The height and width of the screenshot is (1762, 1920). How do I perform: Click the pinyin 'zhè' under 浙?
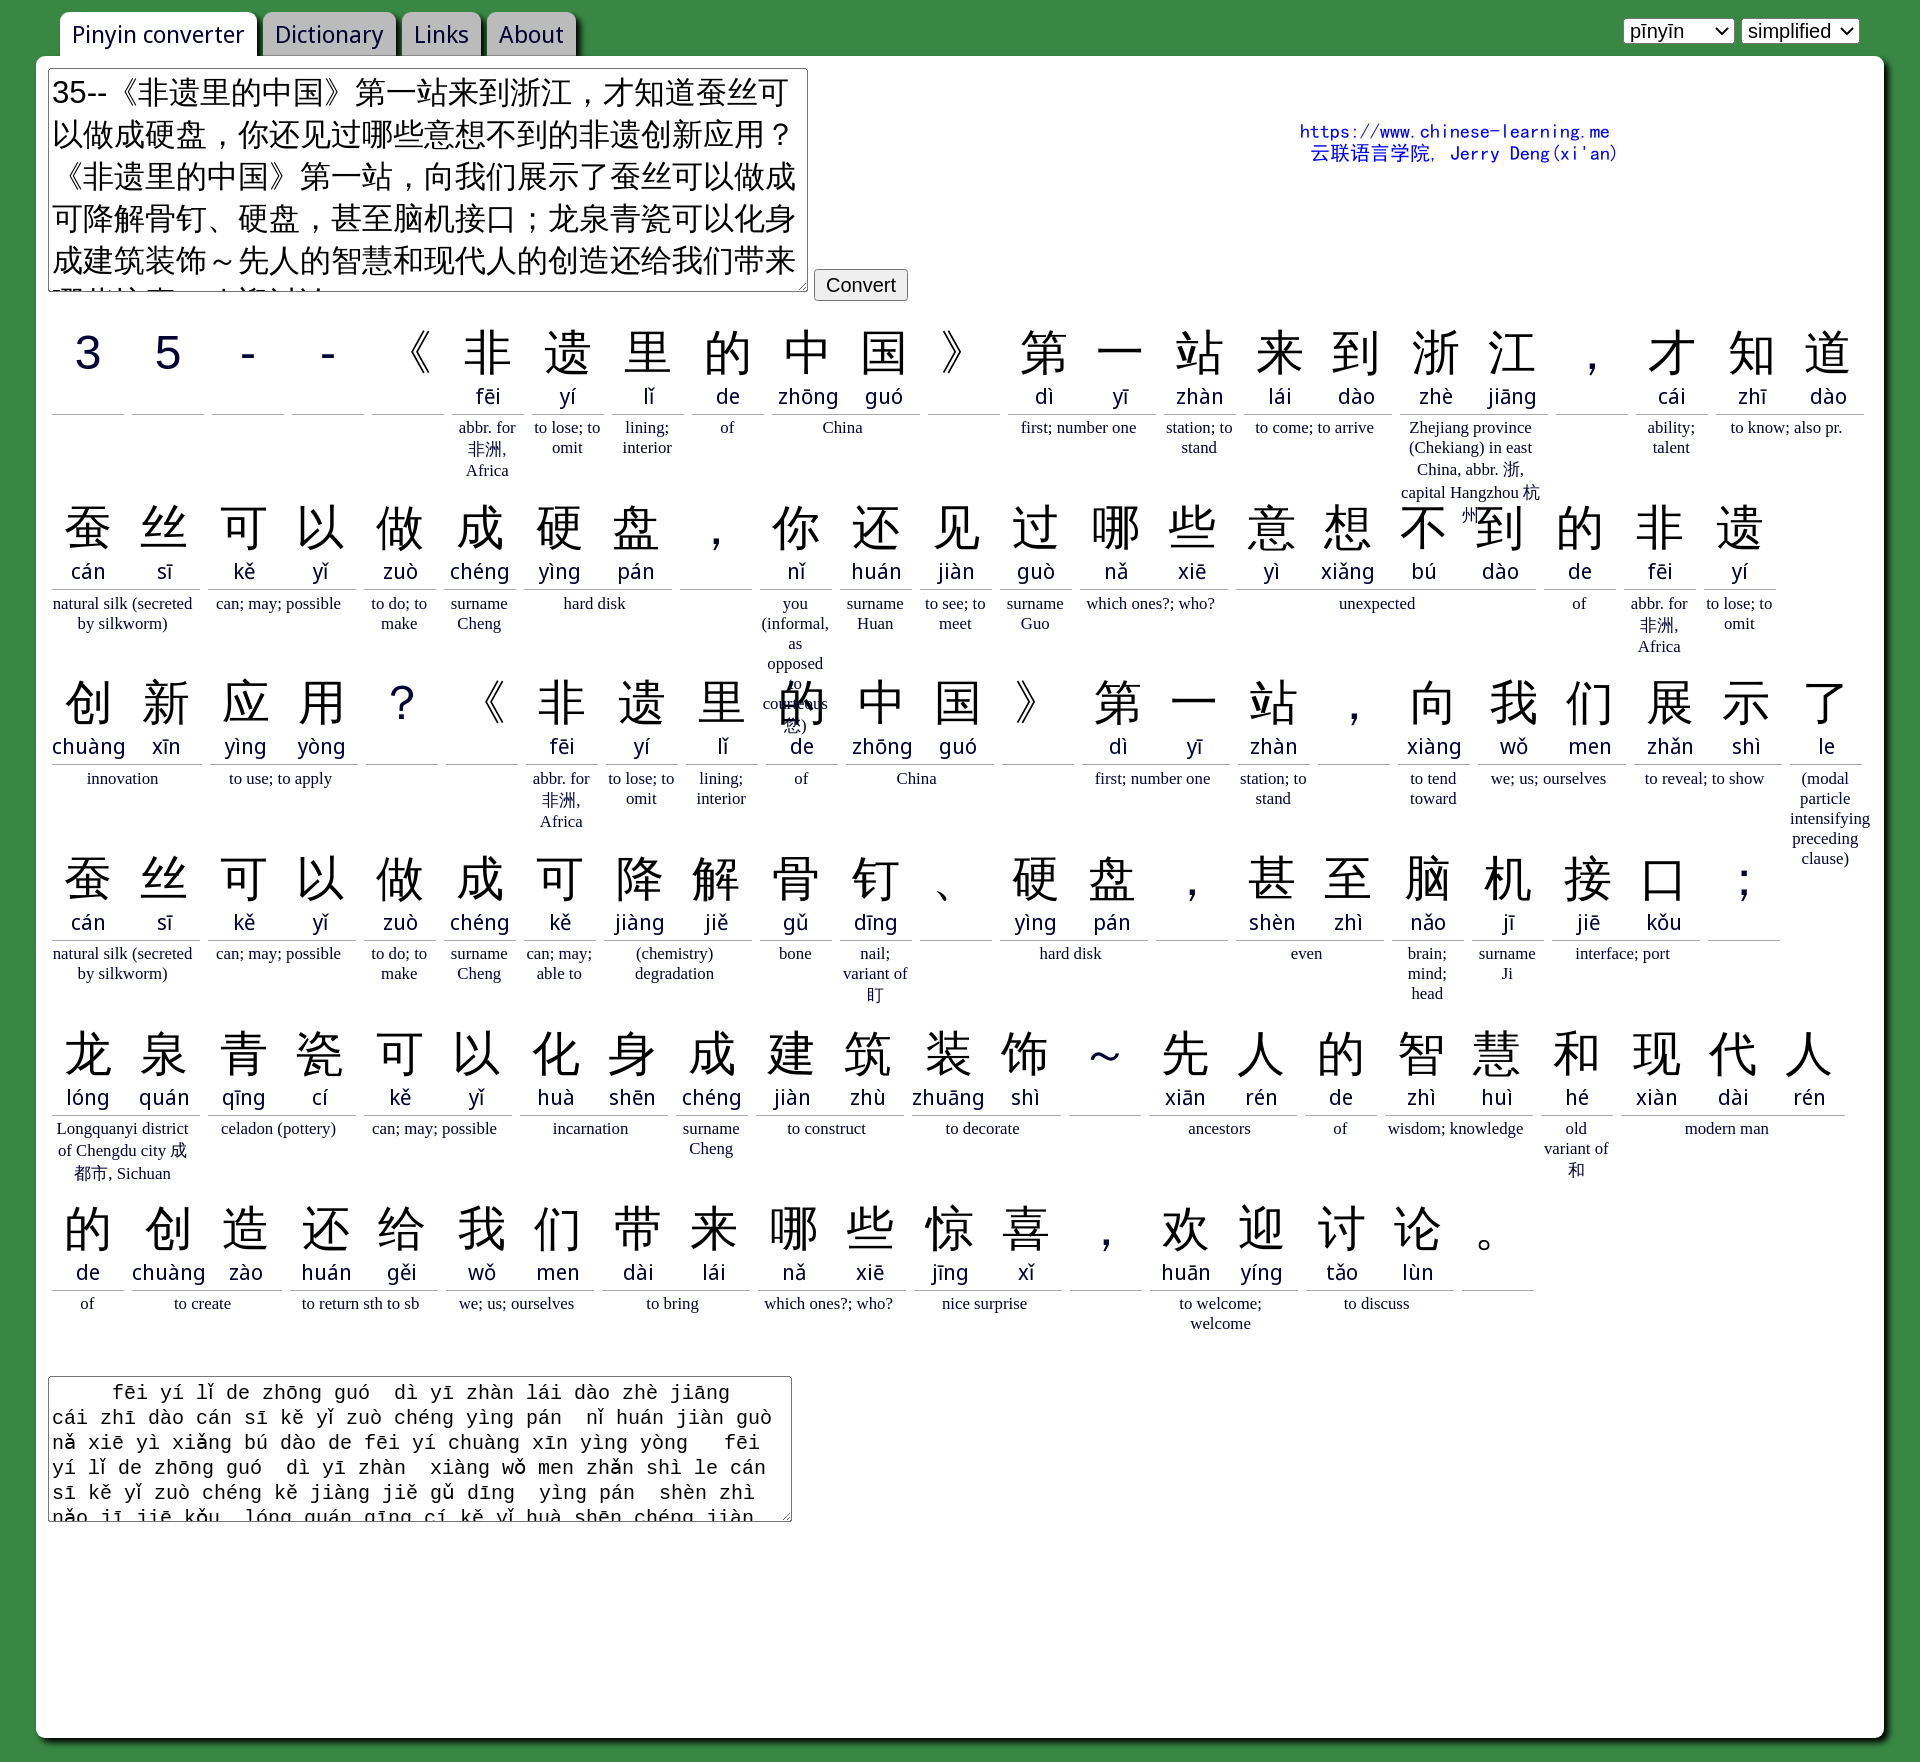(1436, 397)
